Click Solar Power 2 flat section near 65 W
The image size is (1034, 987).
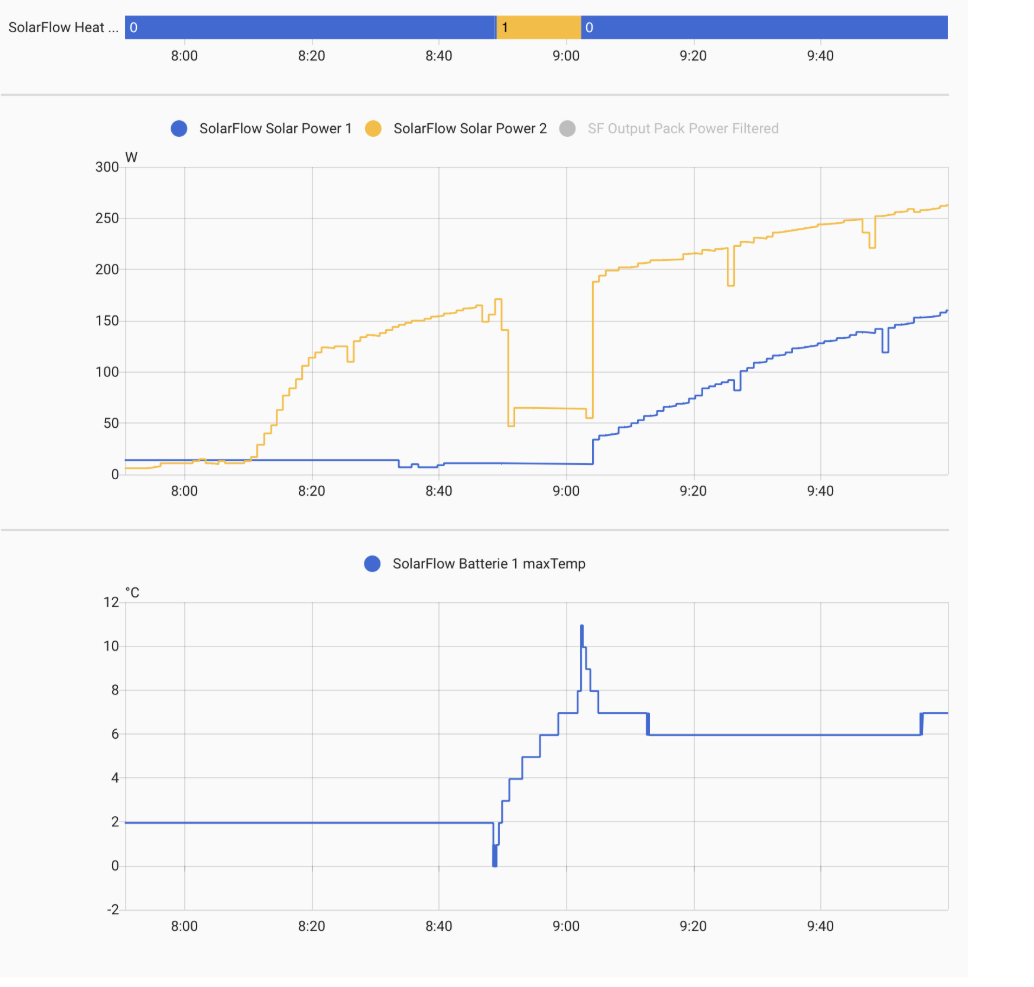click(x=550, y=408)
